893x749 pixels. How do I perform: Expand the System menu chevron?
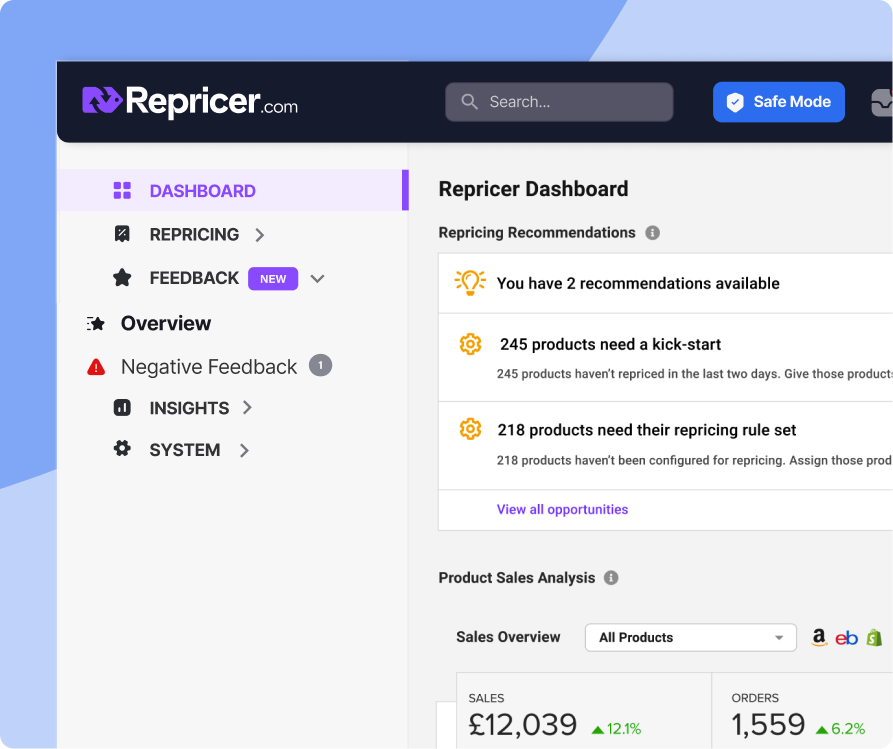point(243,451)
